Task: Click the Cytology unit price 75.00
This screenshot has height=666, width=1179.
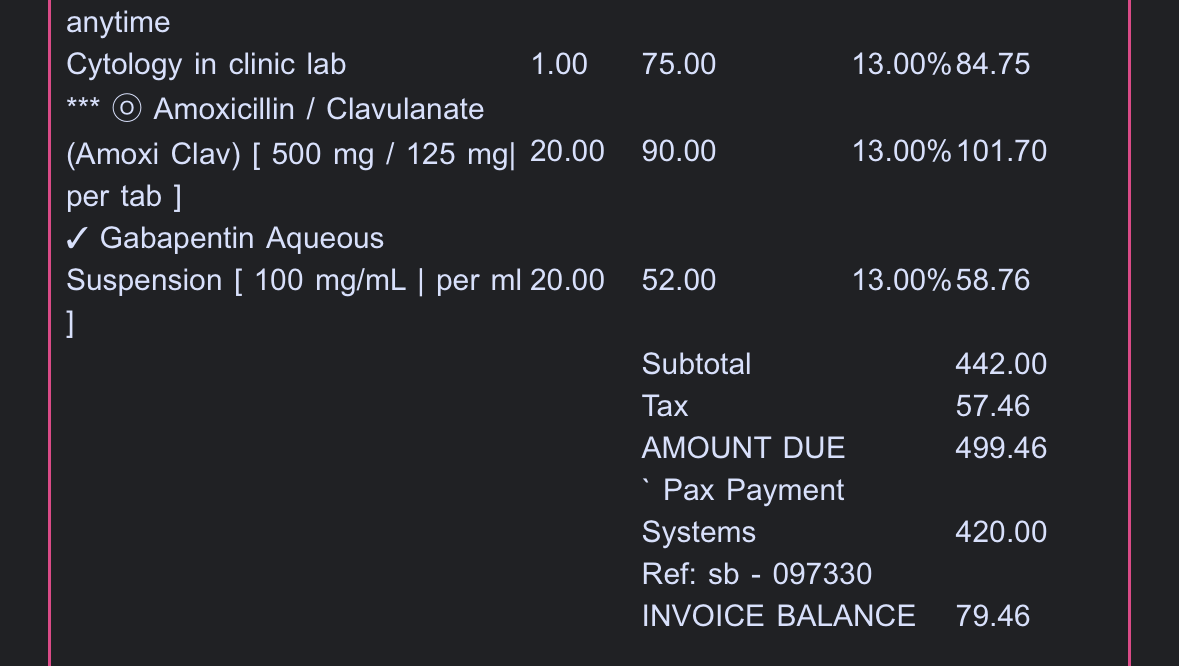Action: 679,65
